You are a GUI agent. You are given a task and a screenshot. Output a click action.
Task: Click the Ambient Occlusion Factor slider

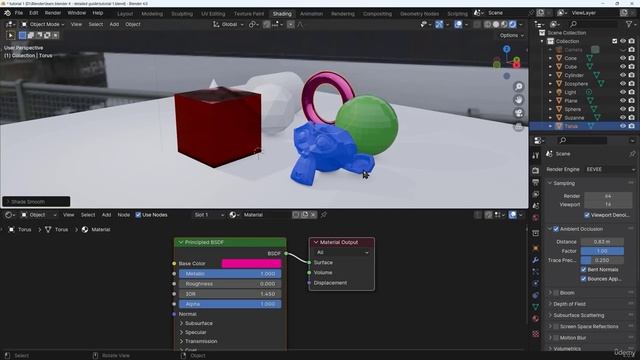click(x=602, y=251)
